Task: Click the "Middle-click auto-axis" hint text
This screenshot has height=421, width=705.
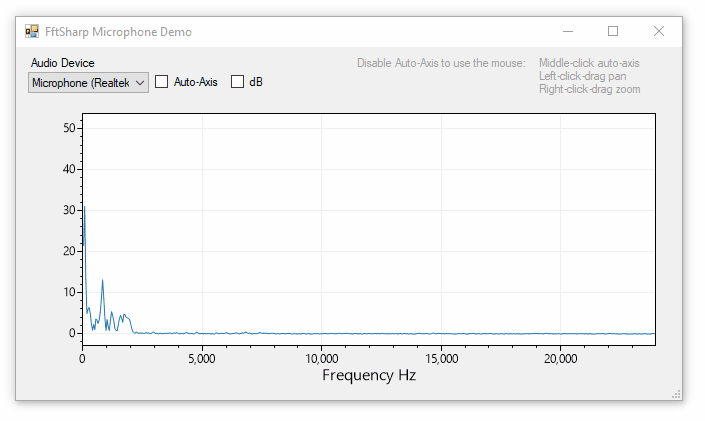Action: [x=588, y=63]
